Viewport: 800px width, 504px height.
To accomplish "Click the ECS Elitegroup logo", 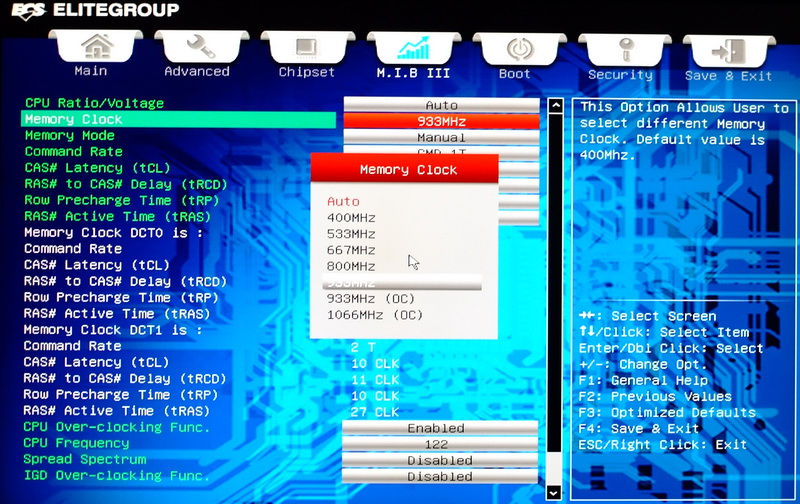I will 95,11.
